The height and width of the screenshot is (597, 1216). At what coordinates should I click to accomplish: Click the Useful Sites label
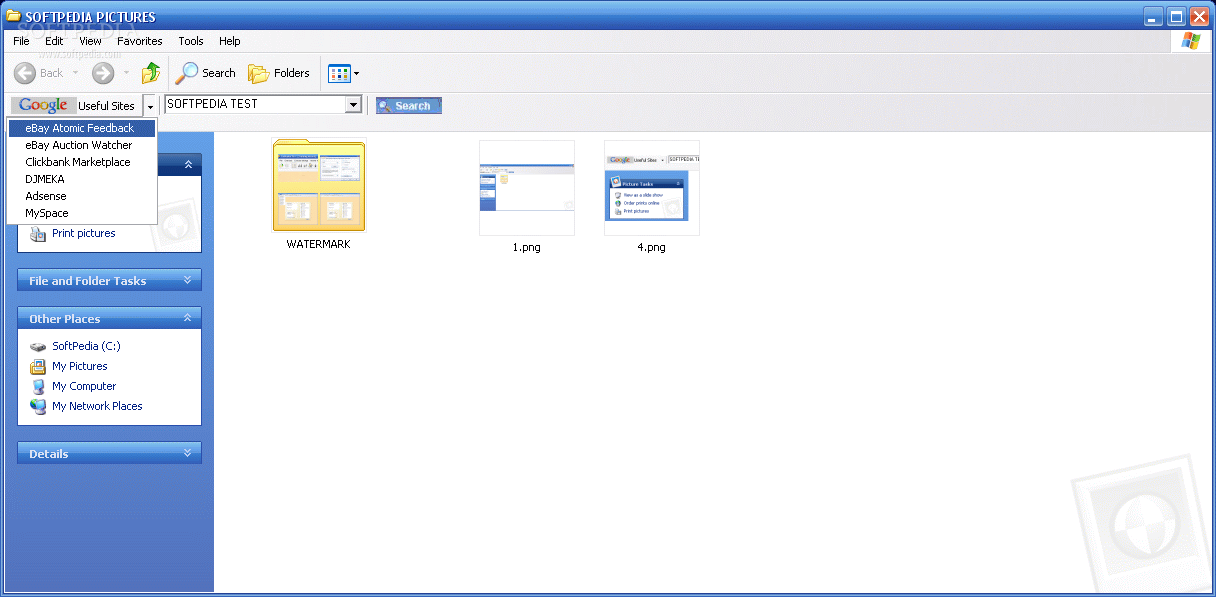pos(106,106)
